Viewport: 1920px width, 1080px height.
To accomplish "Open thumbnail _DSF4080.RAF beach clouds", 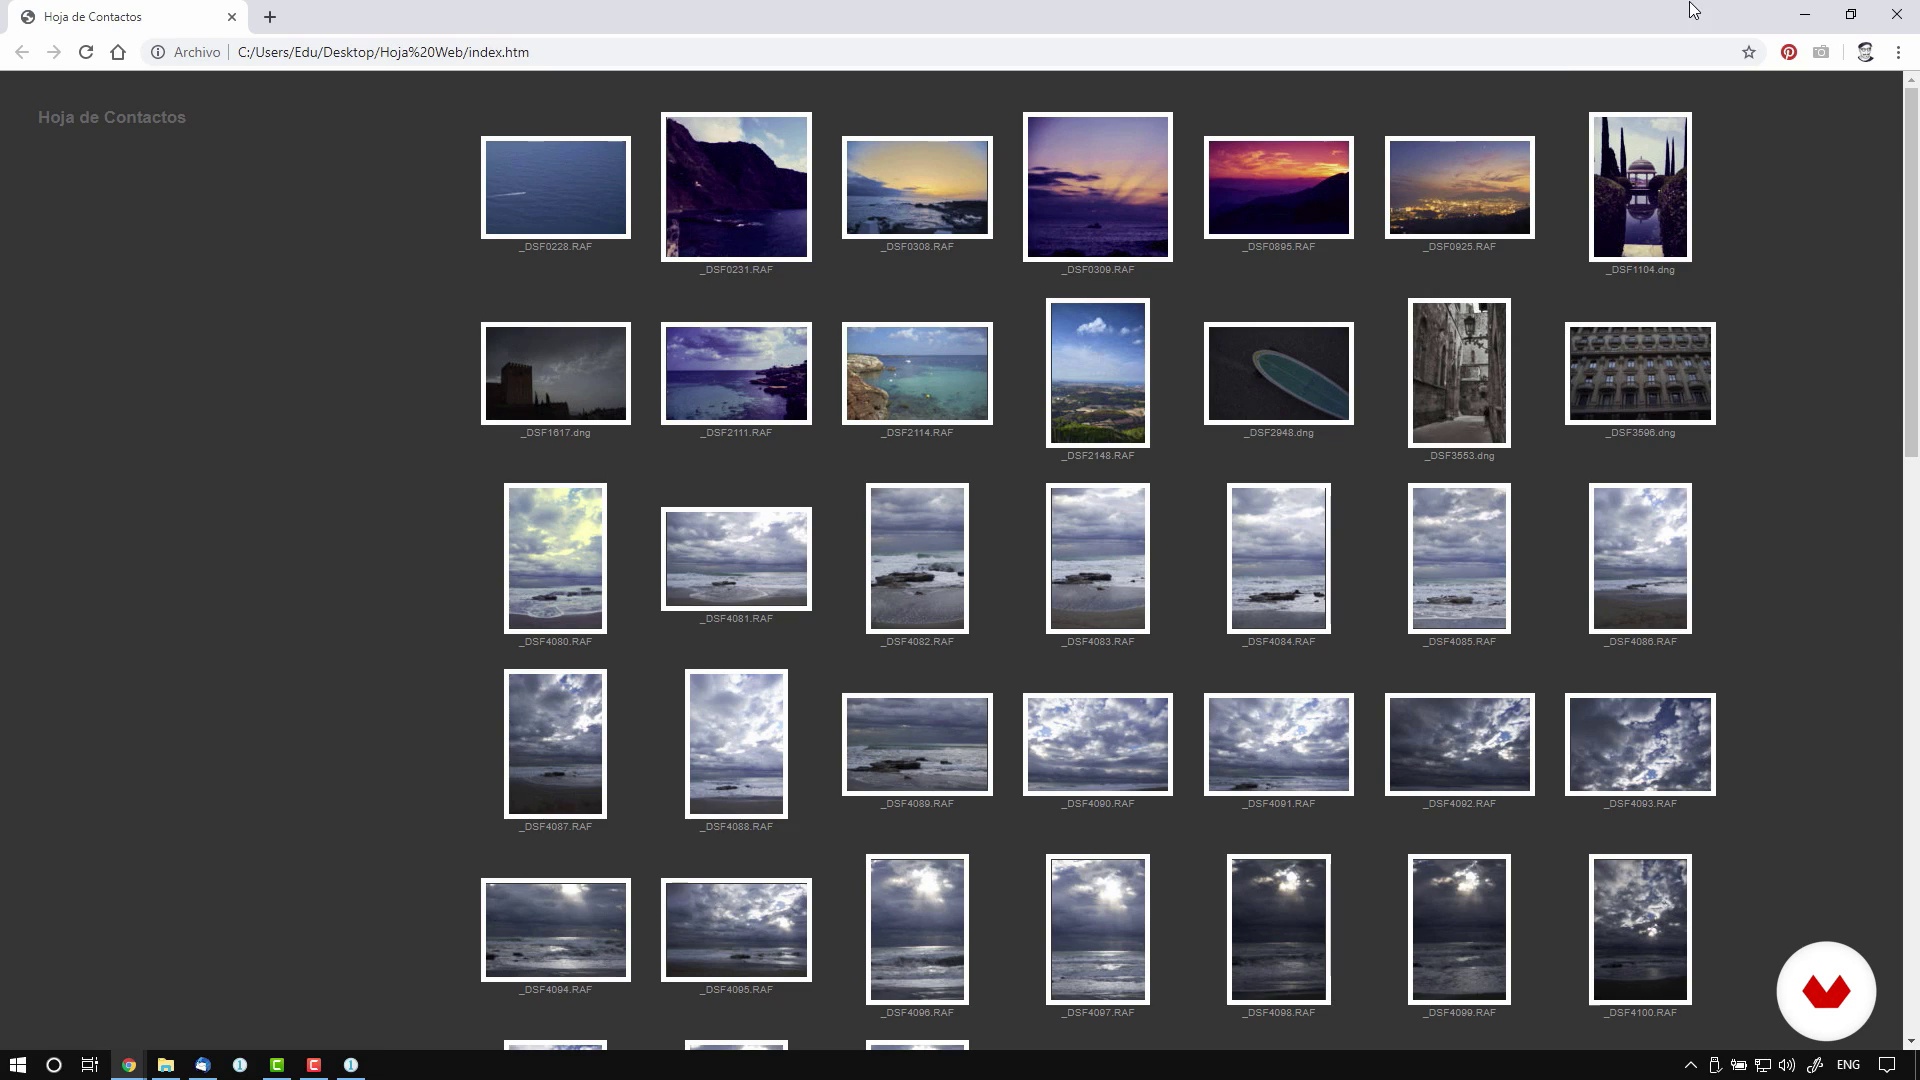I will (556, 558).
